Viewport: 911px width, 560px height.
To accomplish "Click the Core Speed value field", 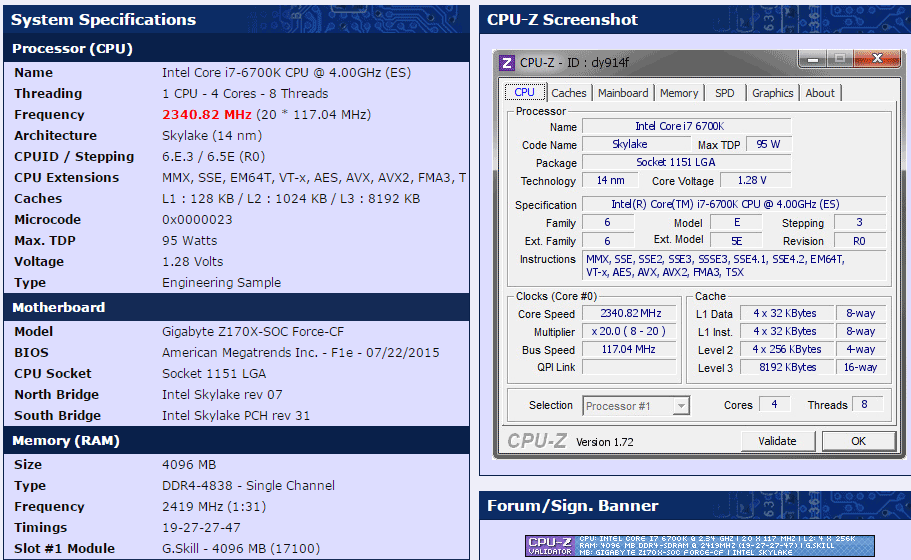I will 630,314.
